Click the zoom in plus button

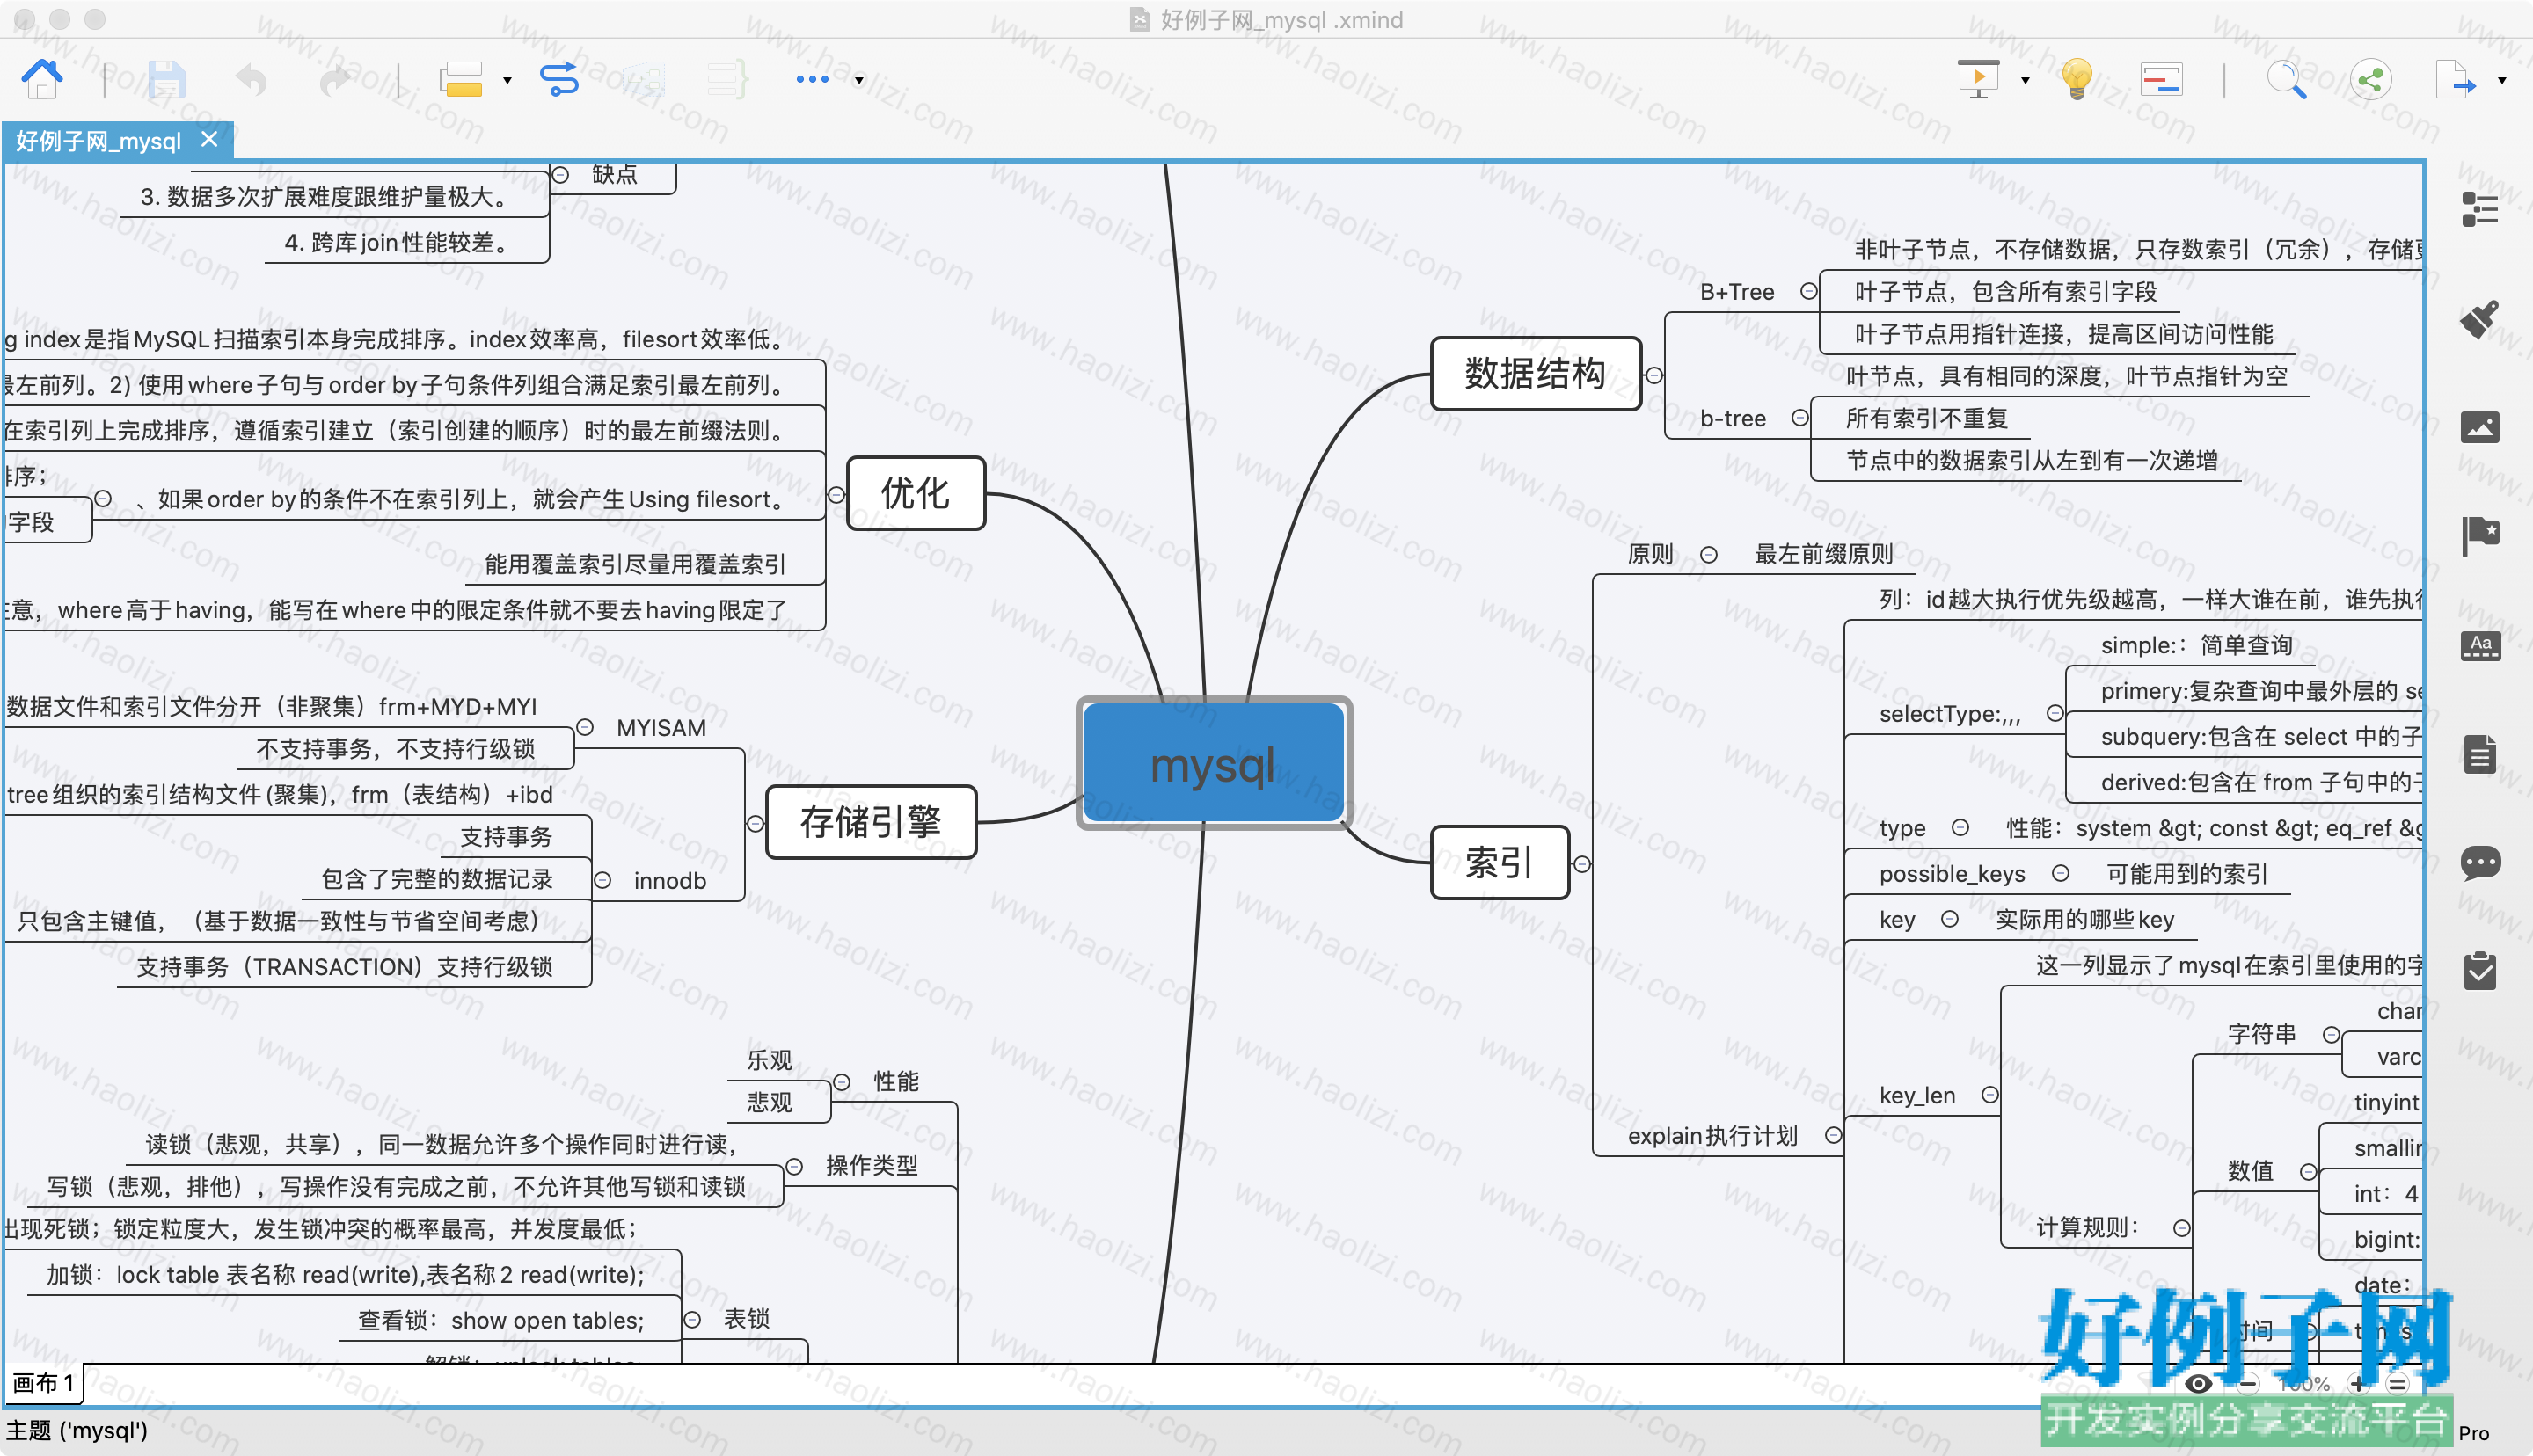click(x=2358, y=1385)
